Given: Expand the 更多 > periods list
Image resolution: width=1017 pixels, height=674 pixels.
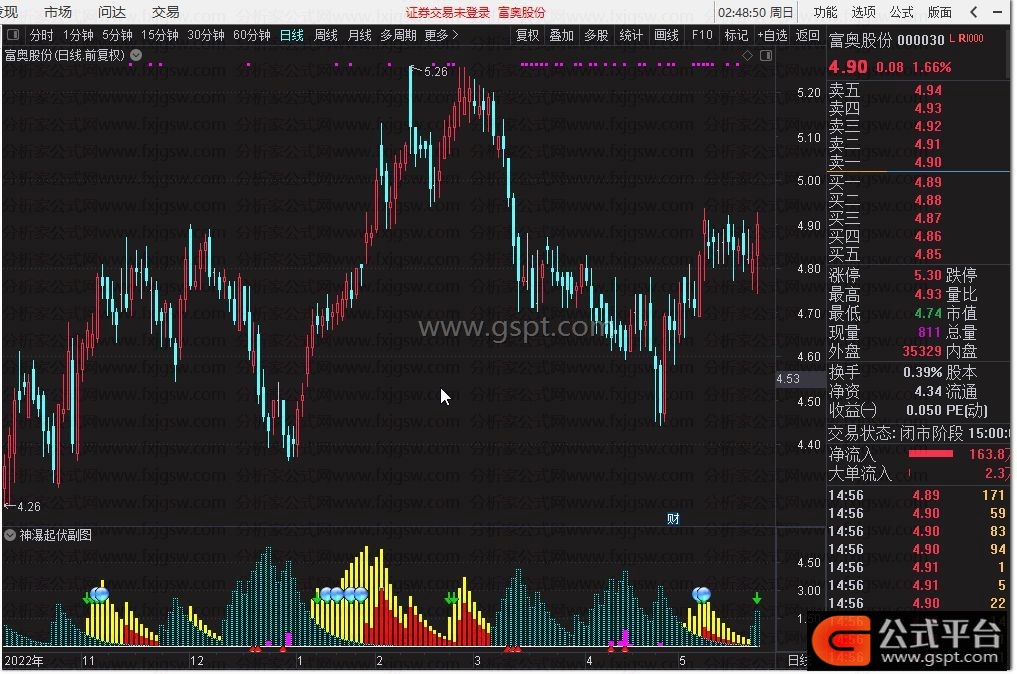Looking at the screenshot, I should (x=441, y=35).
